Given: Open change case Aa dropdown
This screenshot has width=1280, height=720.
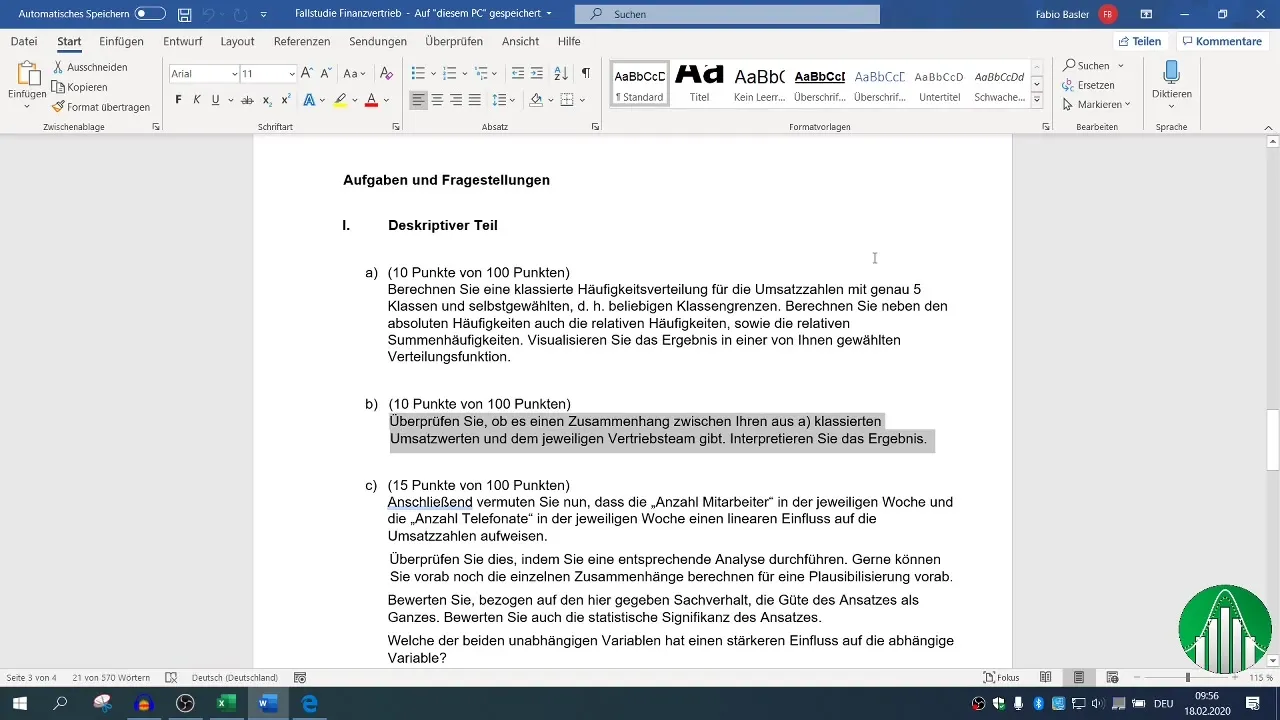Looking at the screenshot, I should (x=355, y=74).
